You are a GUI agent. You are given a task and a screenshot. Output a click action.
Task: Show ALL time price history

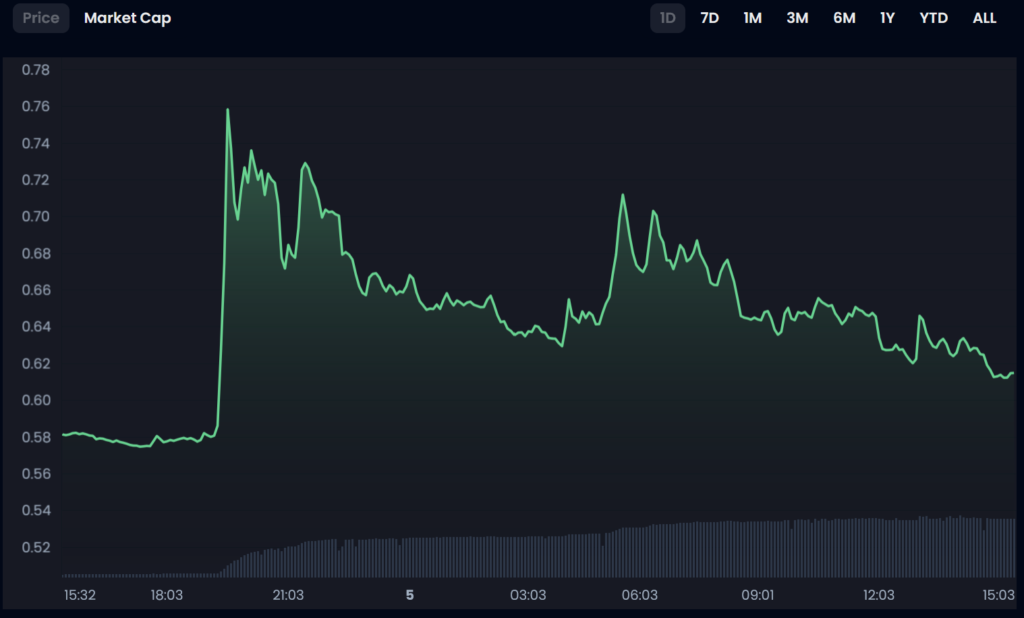coord(984,18)
